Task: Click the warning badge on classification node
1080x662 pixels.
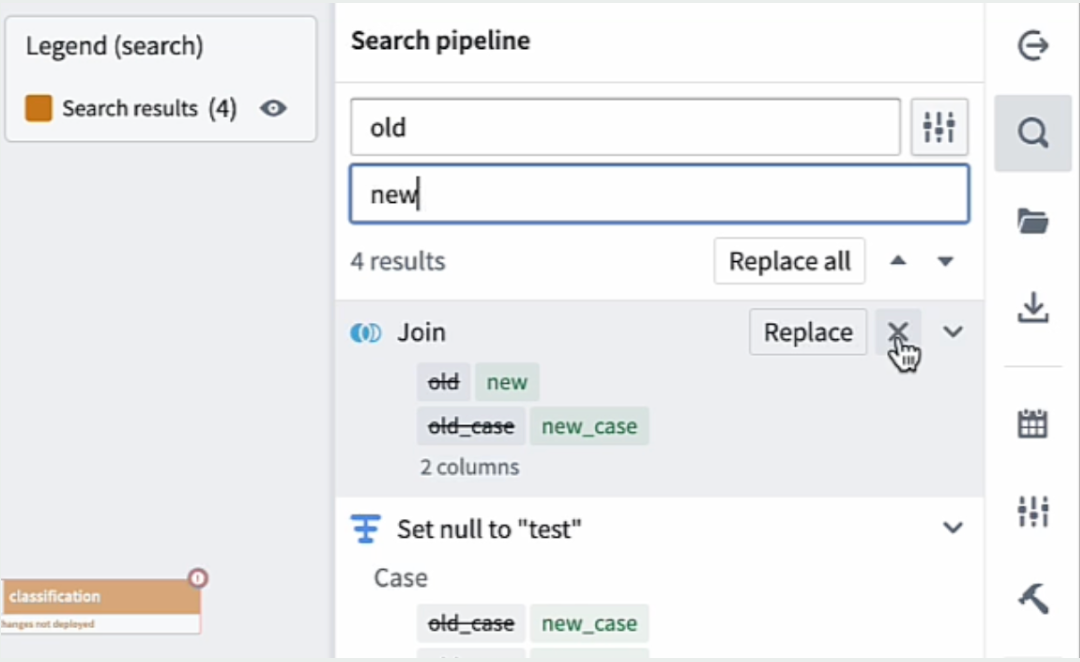Action: tap(198, 578)
